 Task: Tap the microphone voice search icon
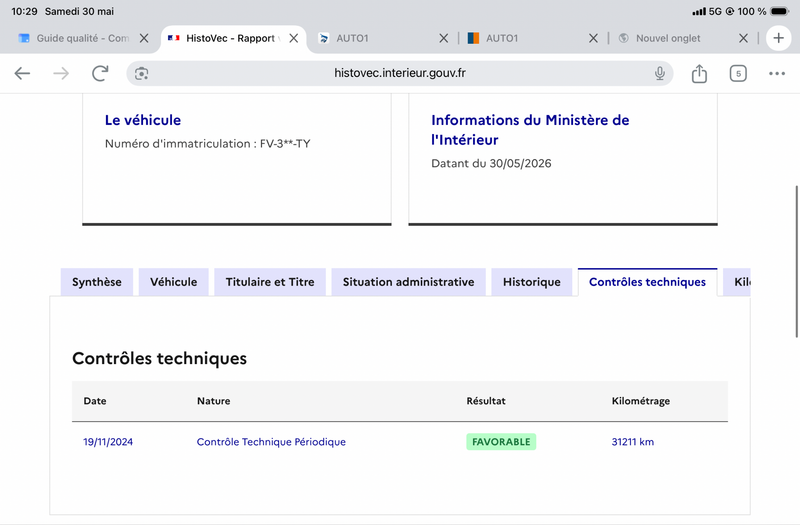[x=660, y=73]
